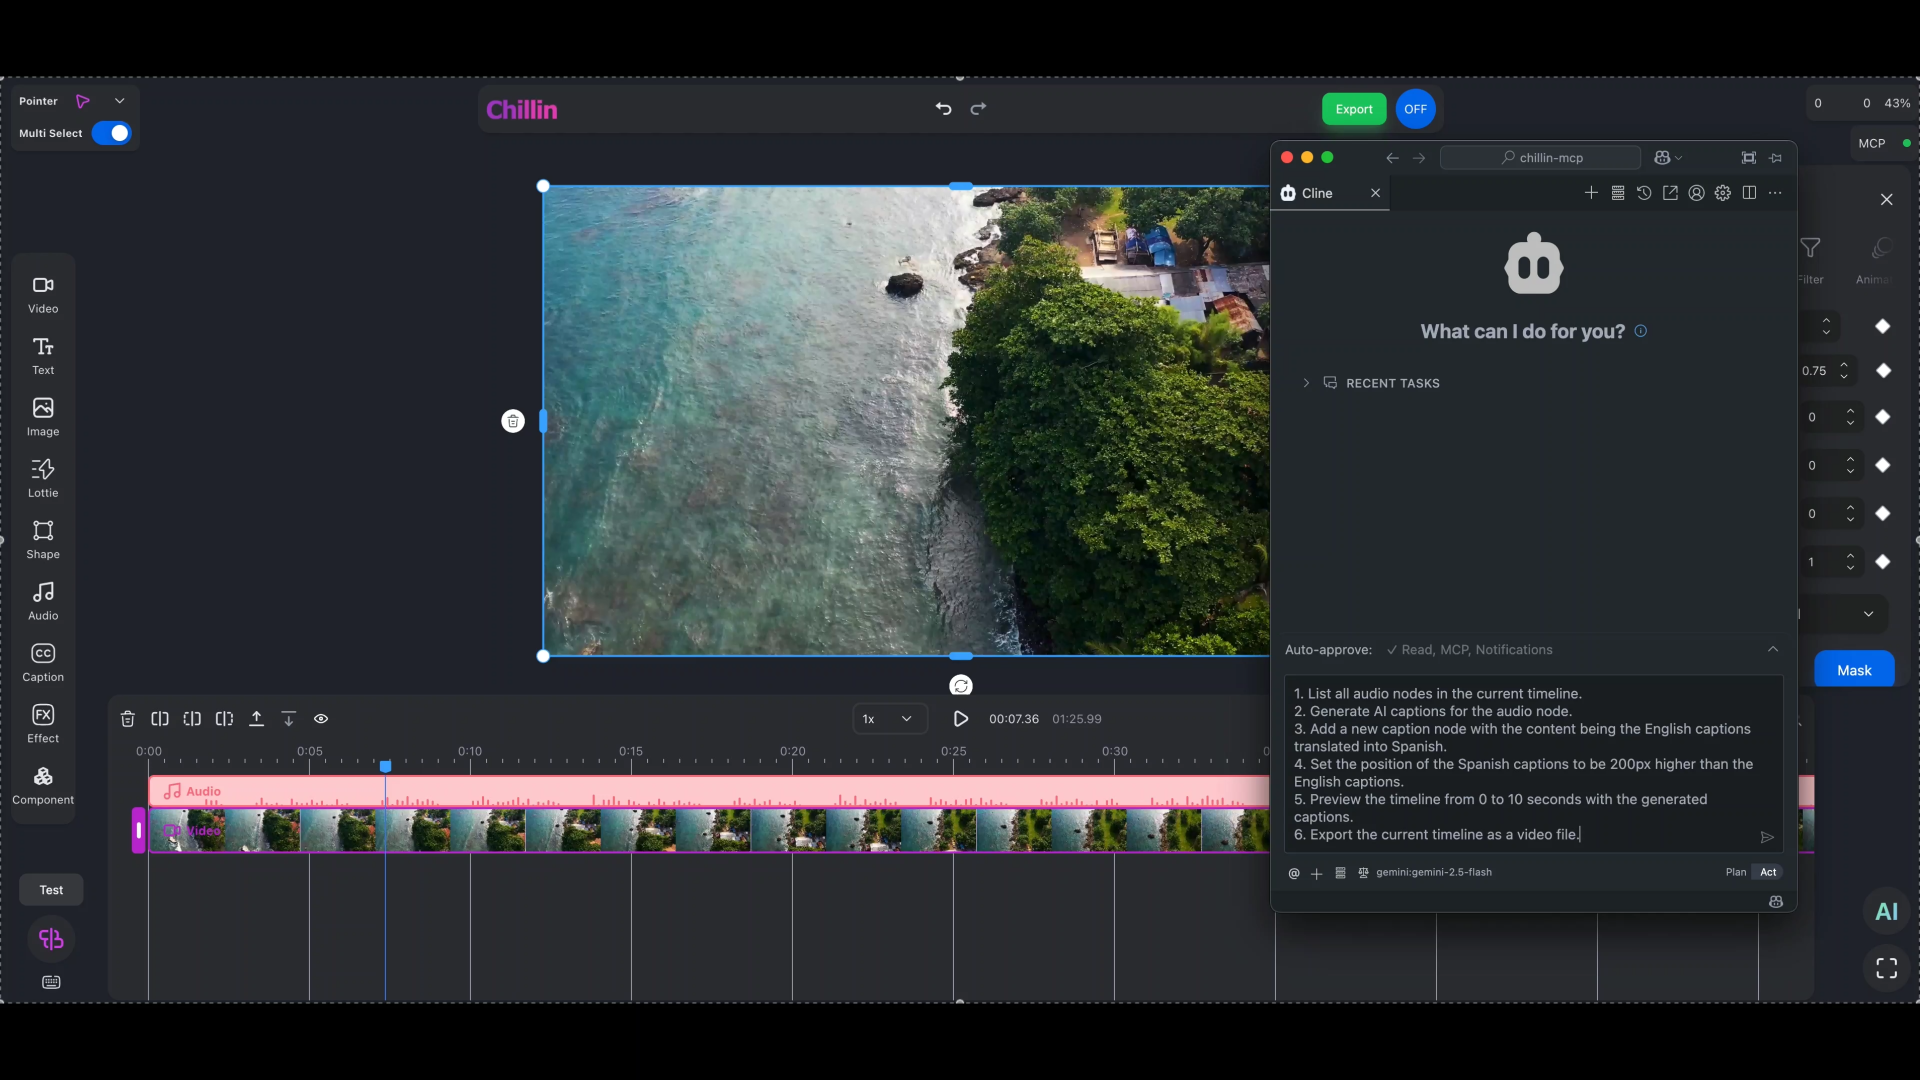This screenshot has height=1080, width=1920.
Task: Select the Shape tool in sidebar
Action: (x=43, y=540)
